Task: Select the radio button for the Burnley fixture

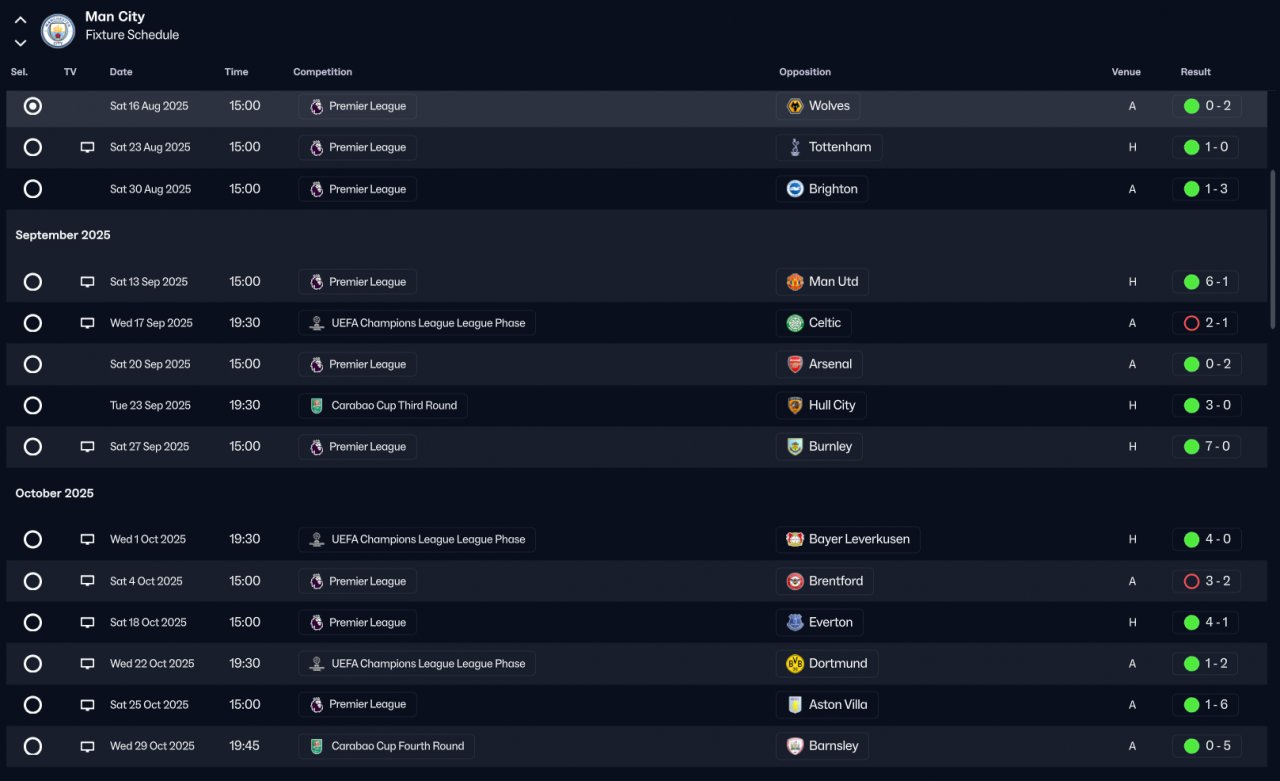Action: pos(33,447)
